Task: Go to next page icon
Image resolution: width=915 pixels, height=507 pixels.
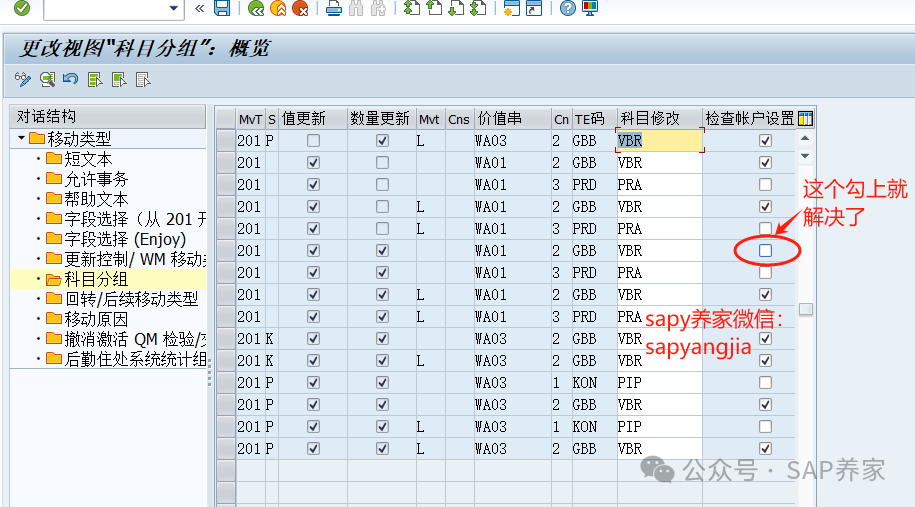Action: click(x=456, y=8)
